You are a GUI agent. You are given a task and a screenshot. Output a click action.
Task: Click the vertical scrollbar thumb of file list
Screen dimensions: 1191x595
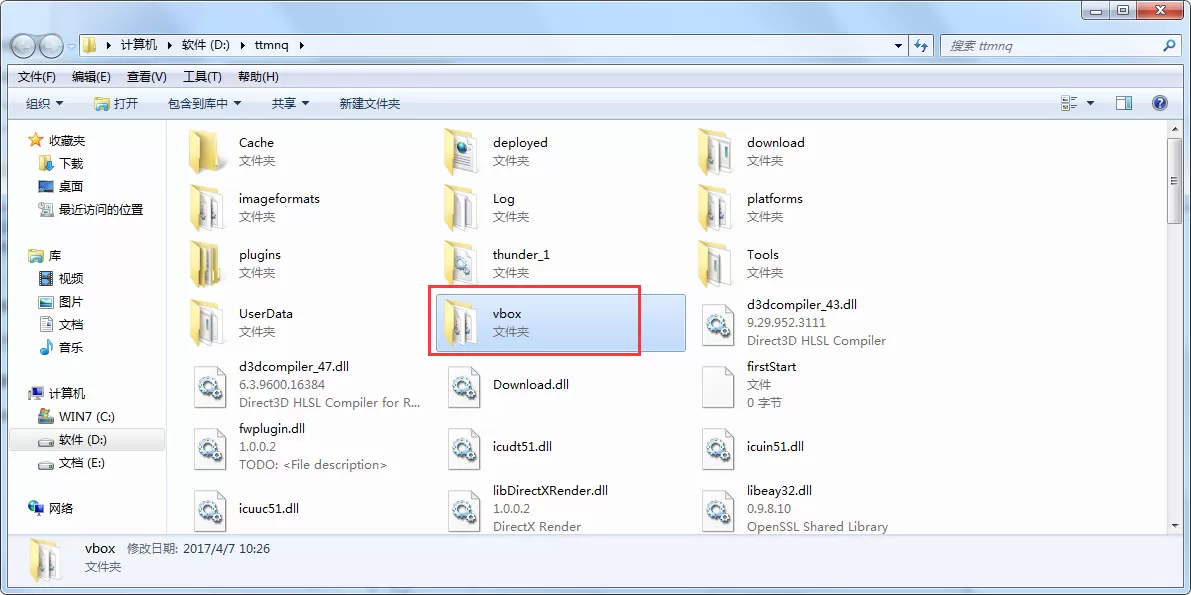pos(1174,181)
